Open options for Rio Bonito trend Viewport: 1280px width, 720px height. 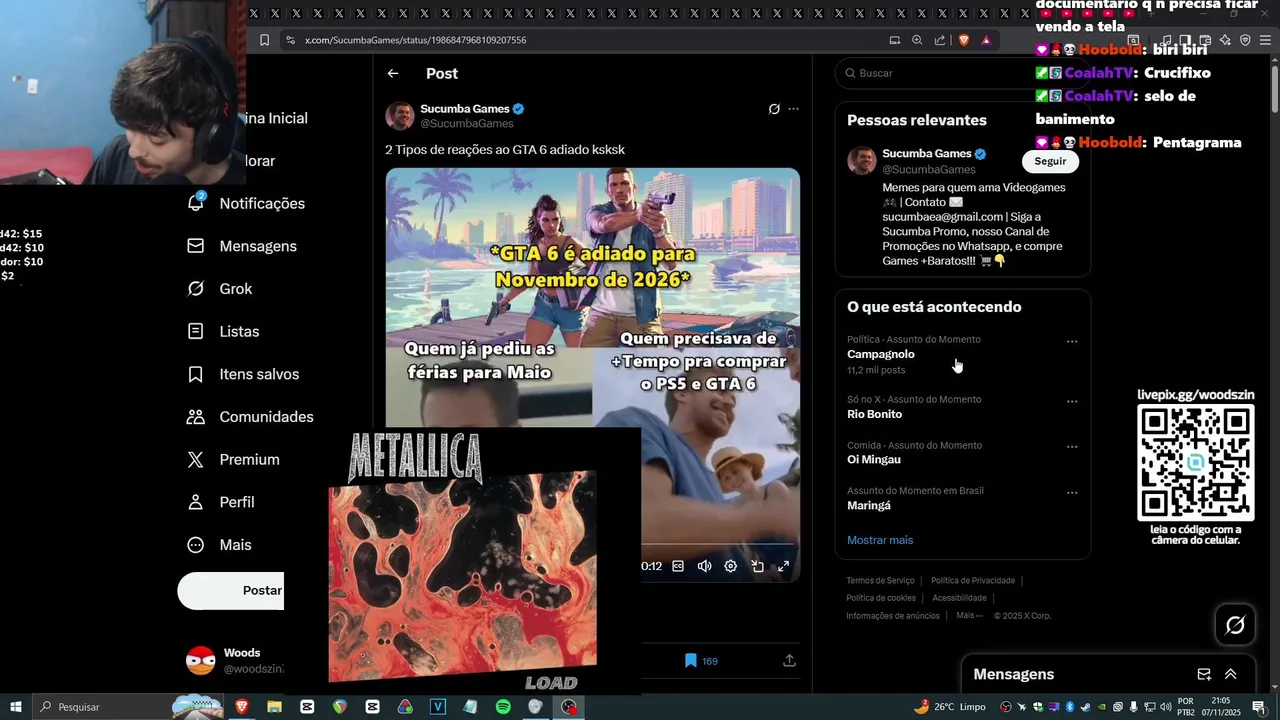1072,401
